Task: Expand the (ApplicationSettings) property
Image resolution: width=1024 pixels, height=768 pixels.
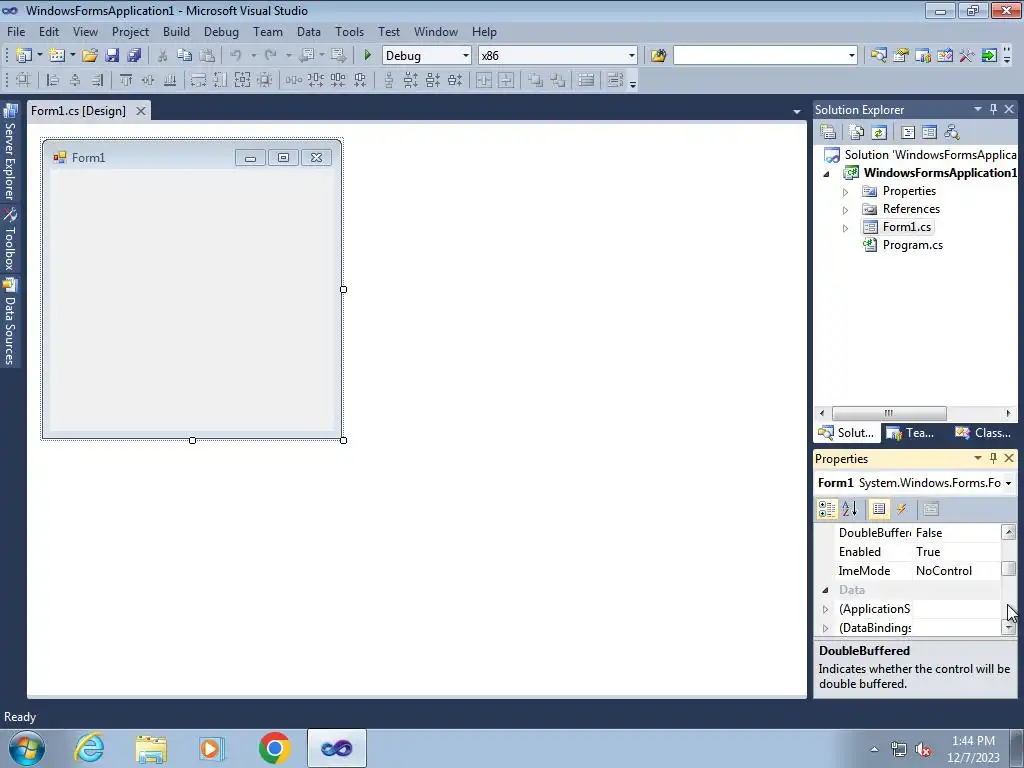Action: point(825,609)
